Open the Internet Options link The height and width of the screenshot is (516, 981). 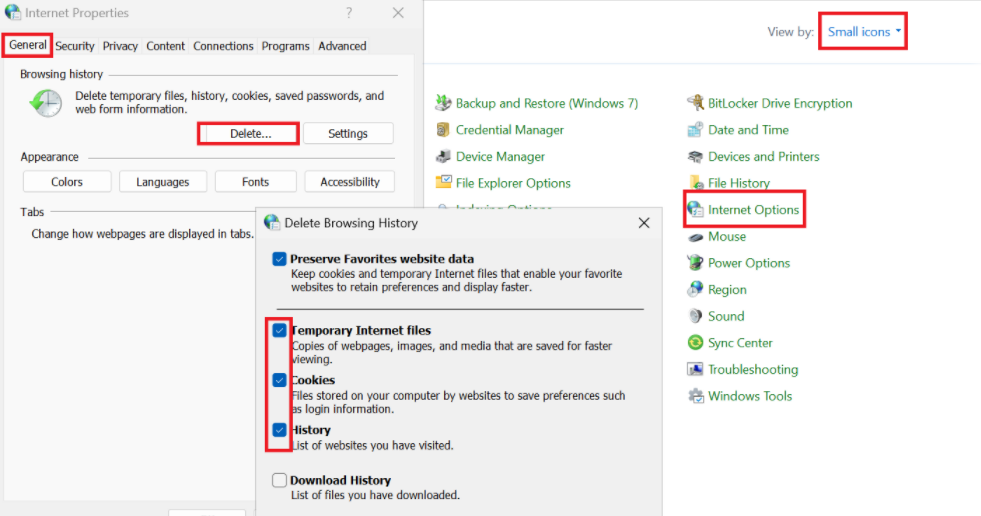pyautogui.click(x=753, y=210)
